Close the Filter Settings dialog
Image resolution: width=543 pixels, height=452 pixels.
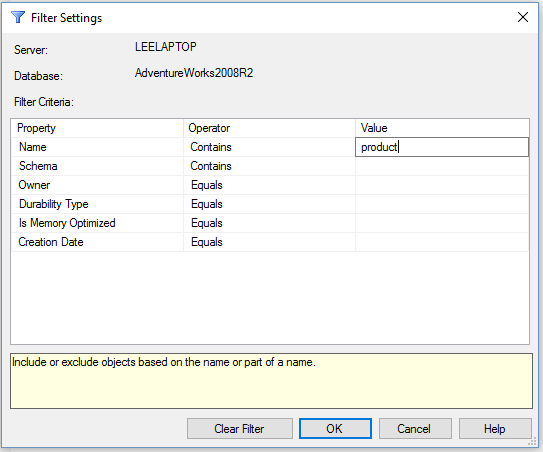tap(523, 17)
